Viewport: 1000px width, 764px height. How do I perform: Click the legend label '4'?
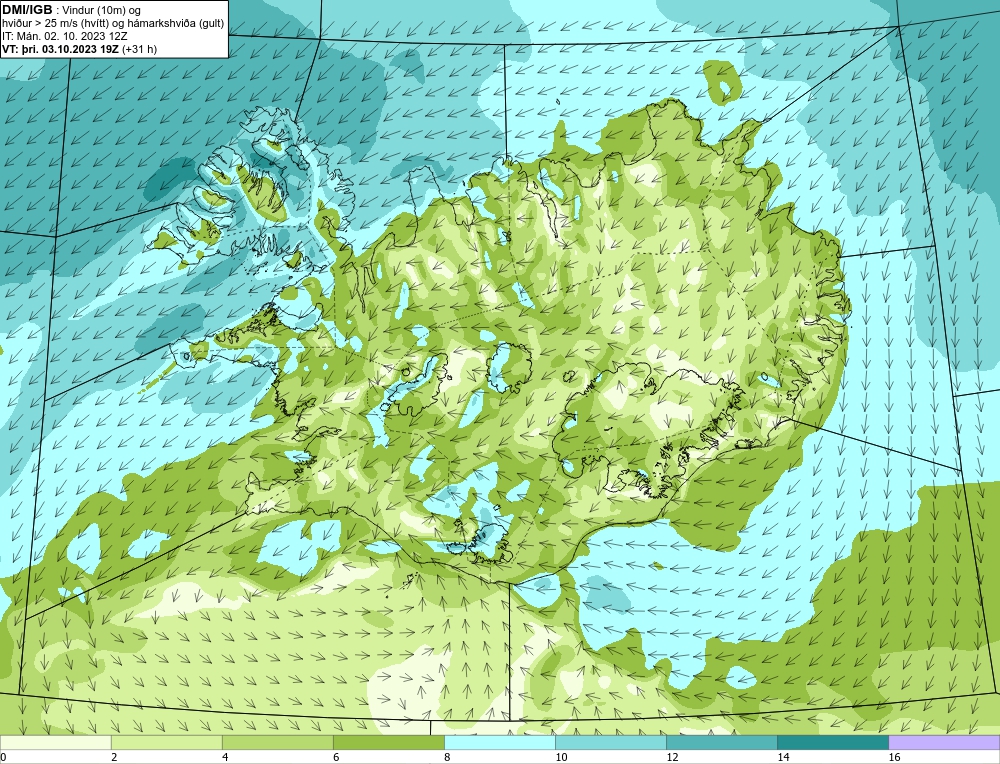click(x=225, y=757)
